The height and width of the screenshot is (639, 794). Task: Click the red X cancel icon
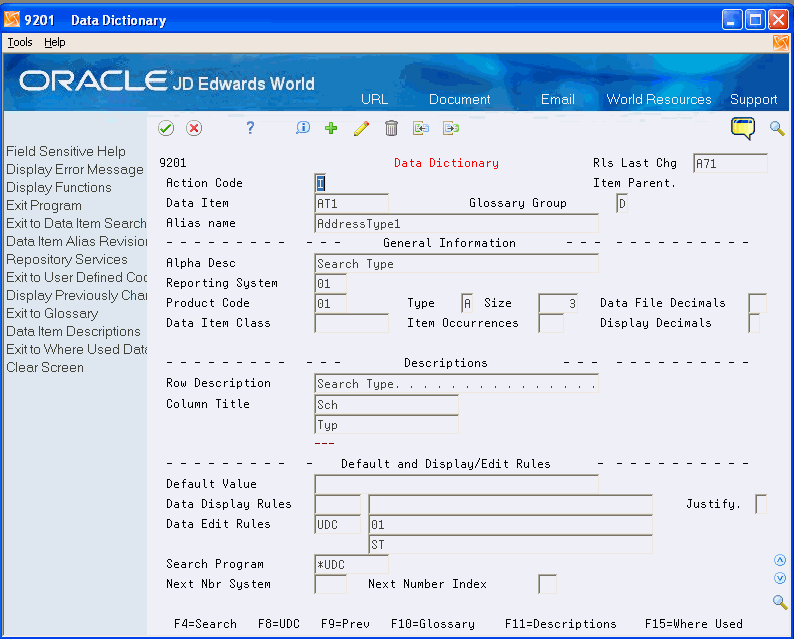194,128
